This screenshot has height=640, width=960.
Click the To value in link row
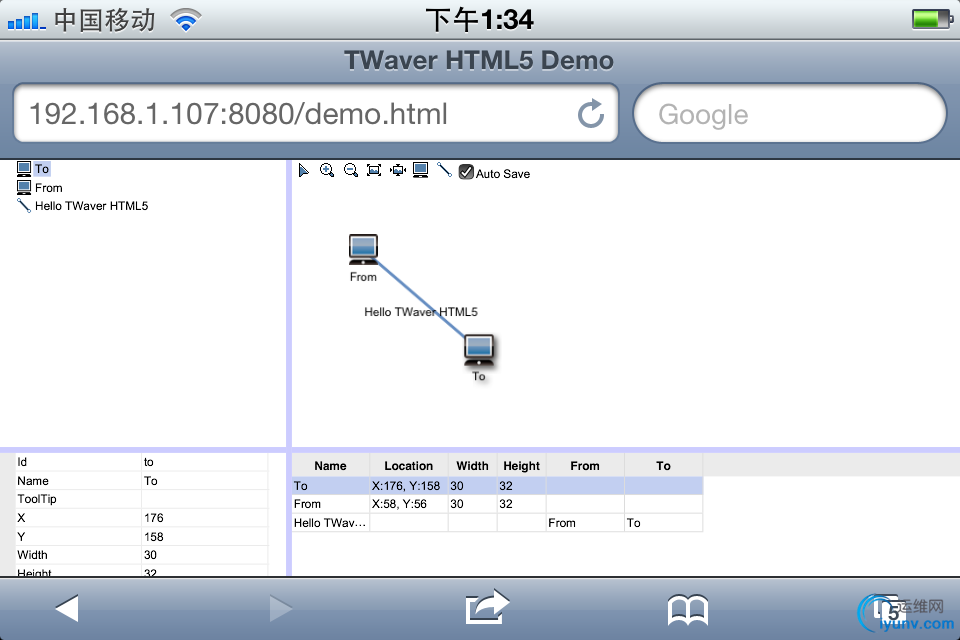click(x=663, y=523)
